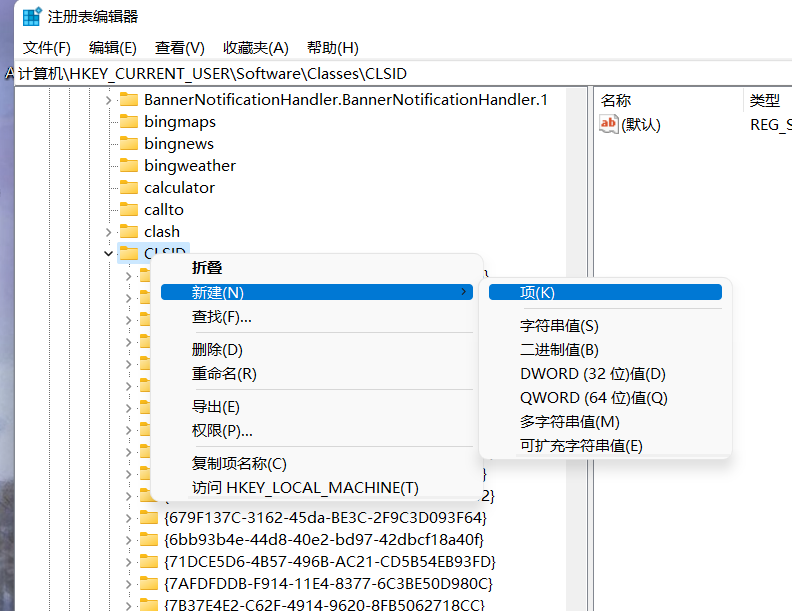Click folder icon of {6bb93b4e-44d8-40e2-bd97-42dbcf18a40f}

click(148, 539)
